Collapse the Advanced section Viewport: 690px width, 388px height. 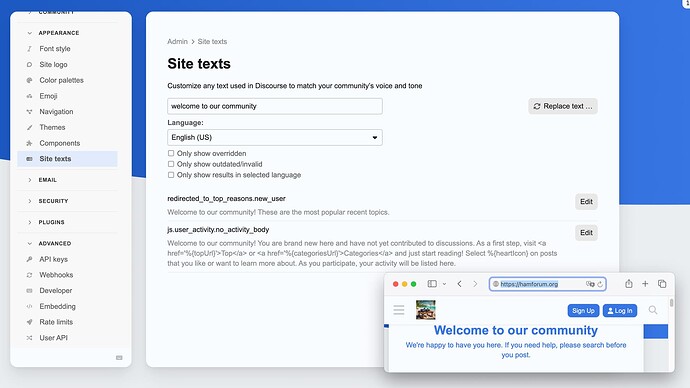[29, 243]
